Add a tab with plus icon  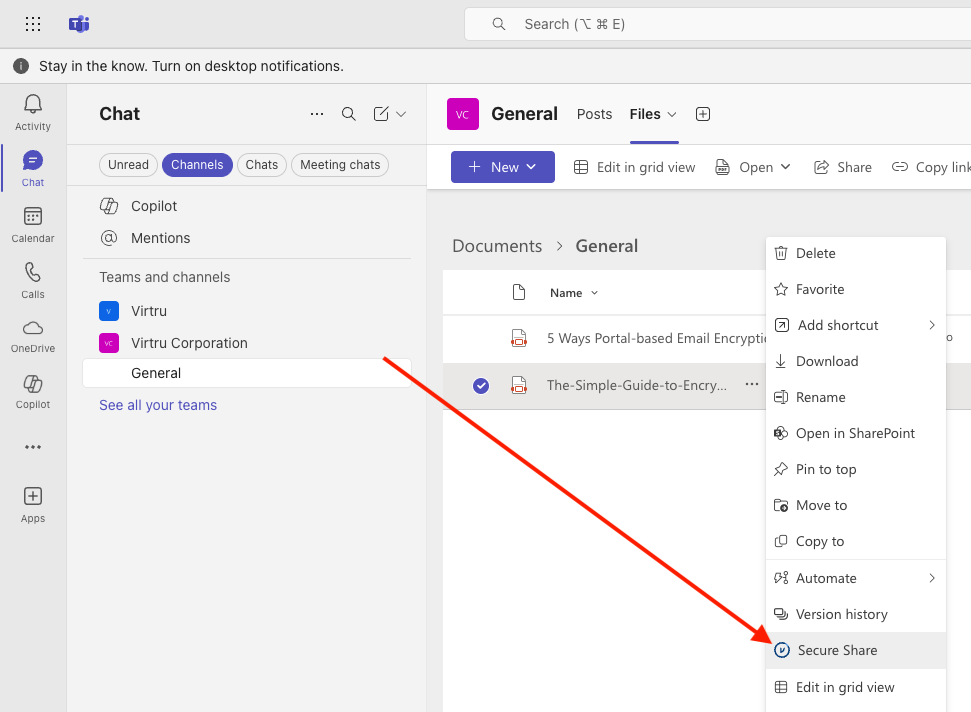pyautogui.click(x=702, y=114)
